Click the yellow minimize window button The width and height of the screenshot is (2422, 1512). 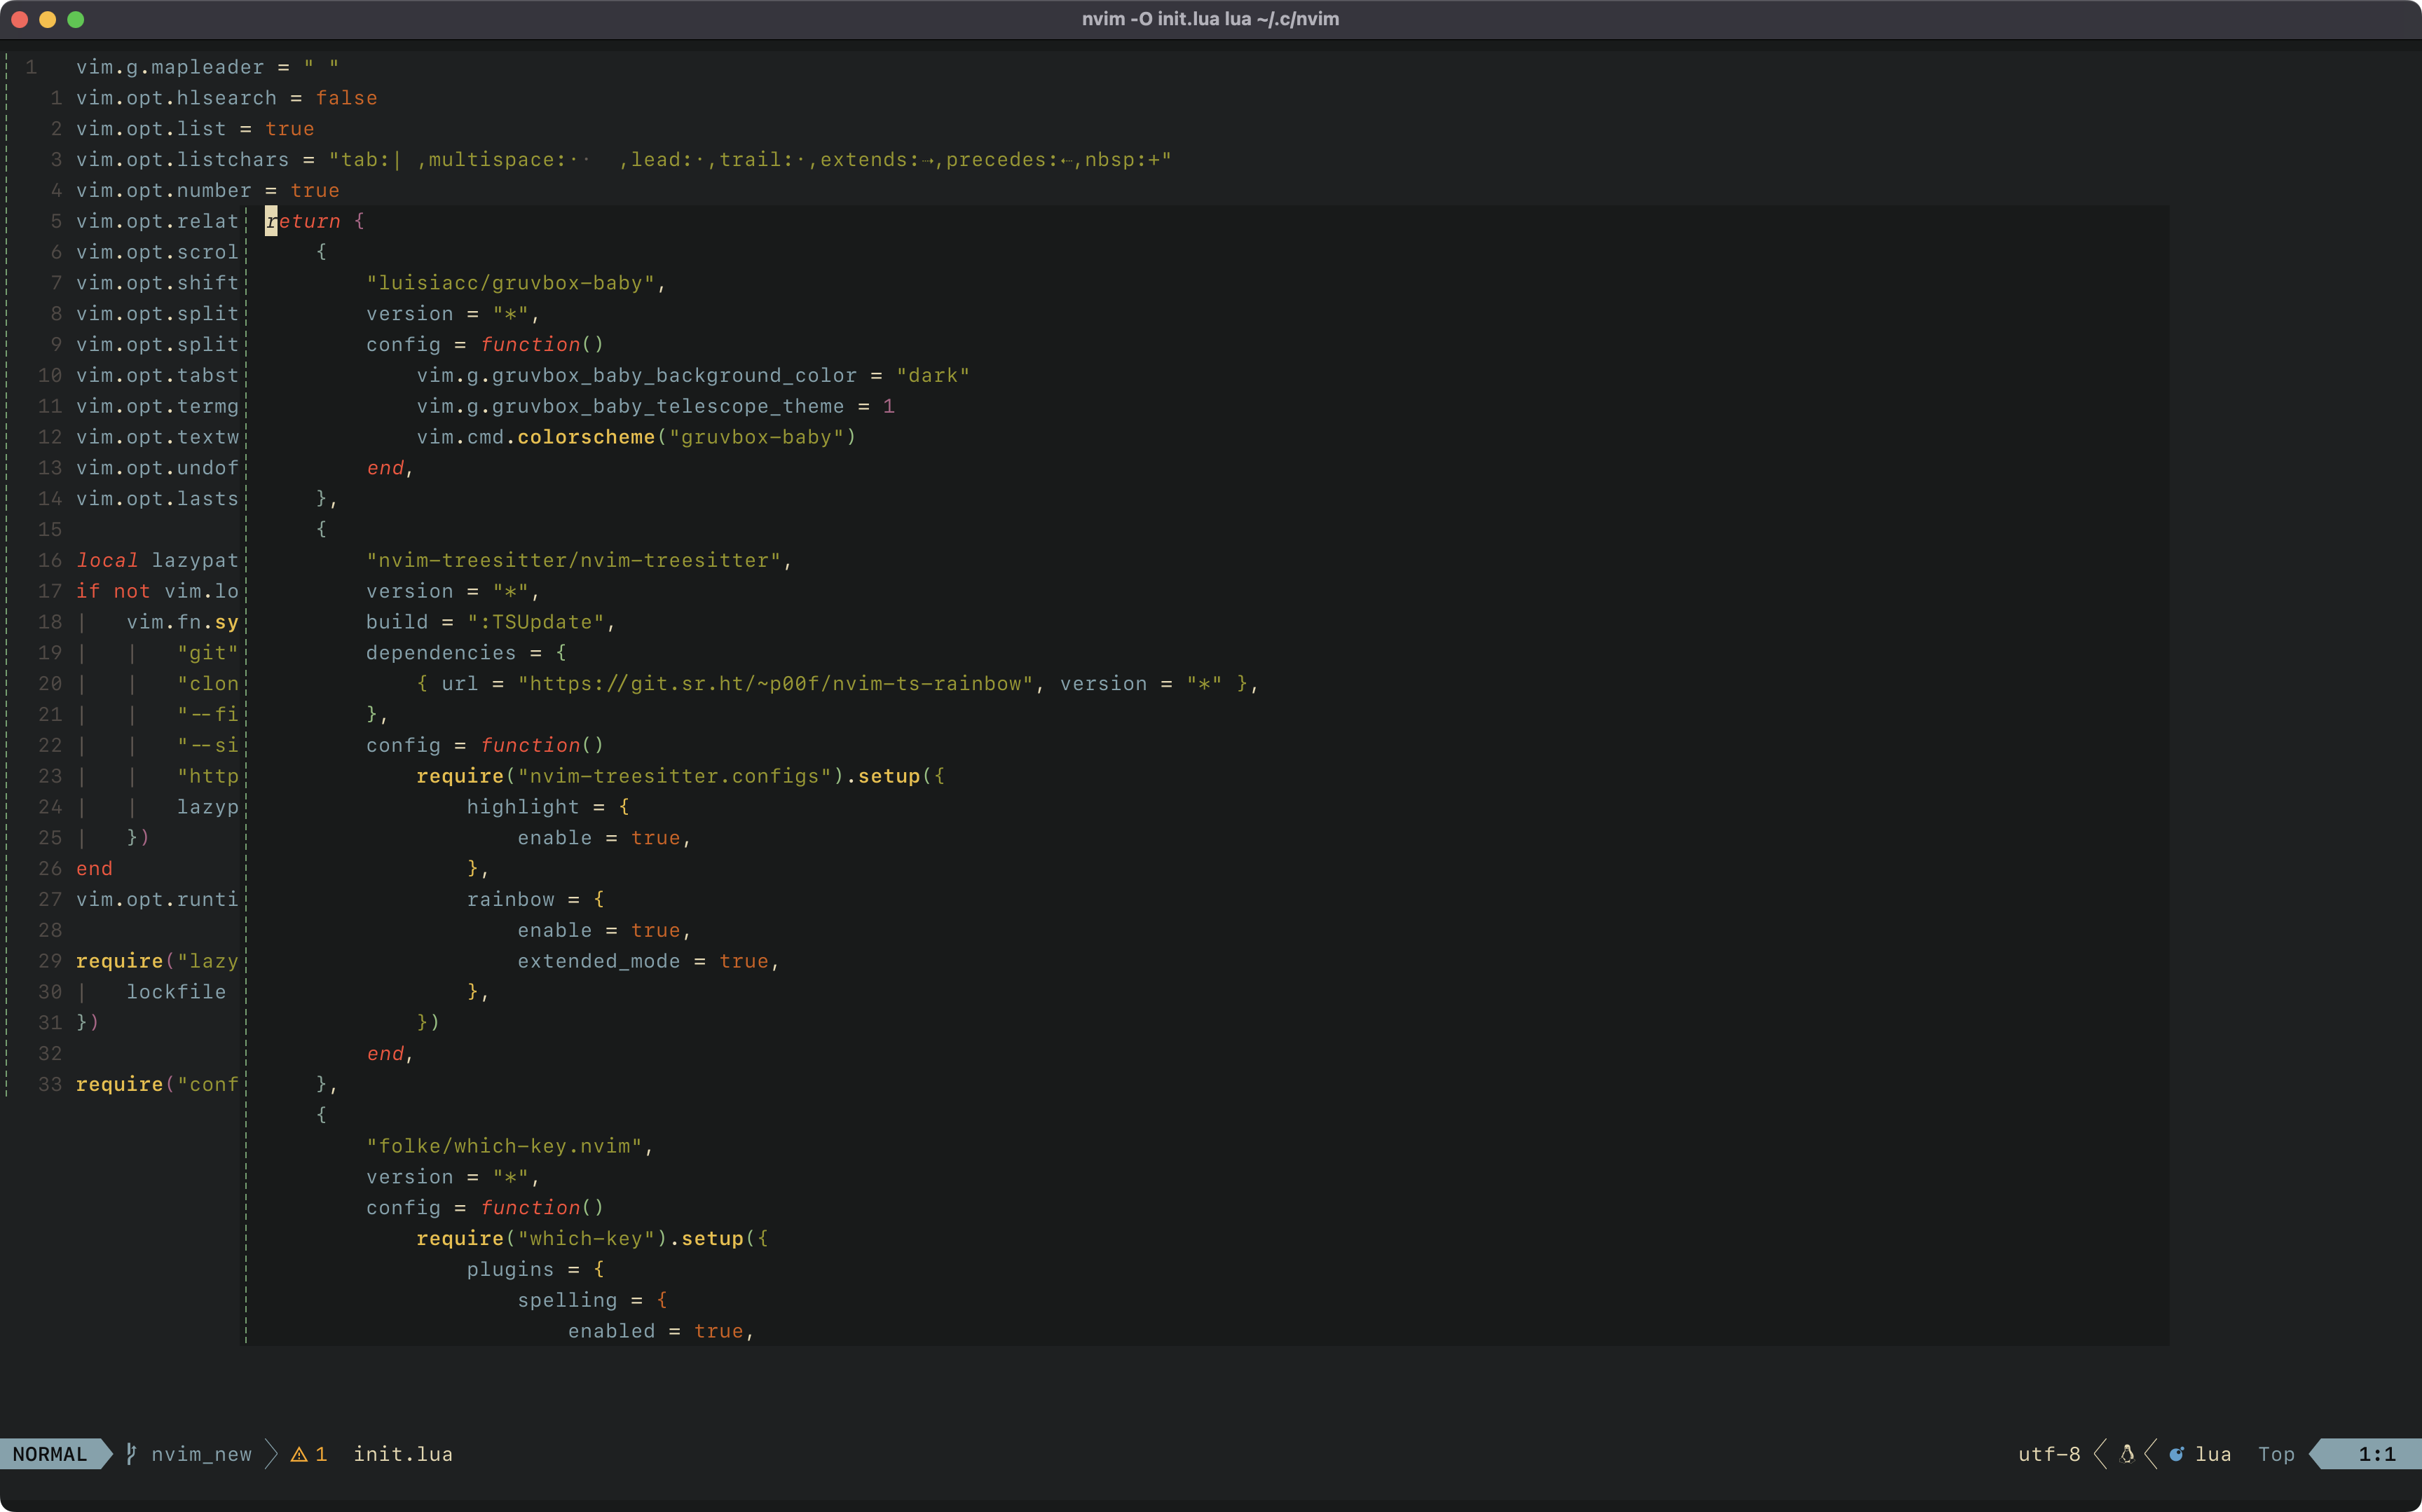point(47,19)
